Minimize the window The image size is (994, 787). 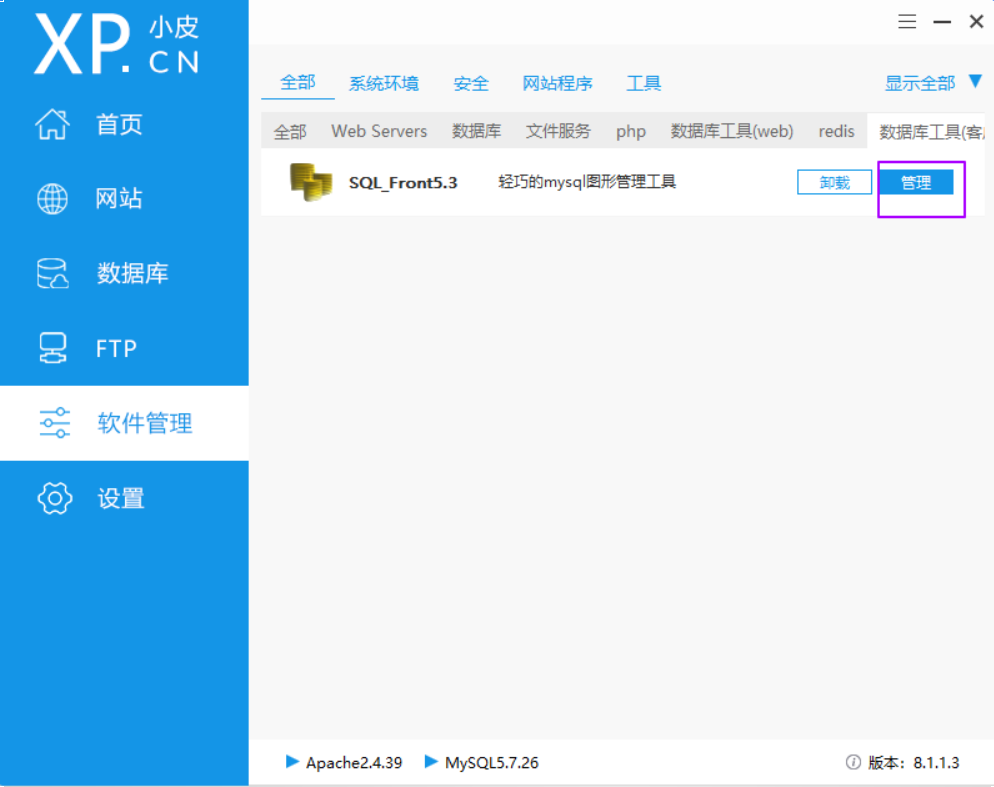(x=942, y=22)
